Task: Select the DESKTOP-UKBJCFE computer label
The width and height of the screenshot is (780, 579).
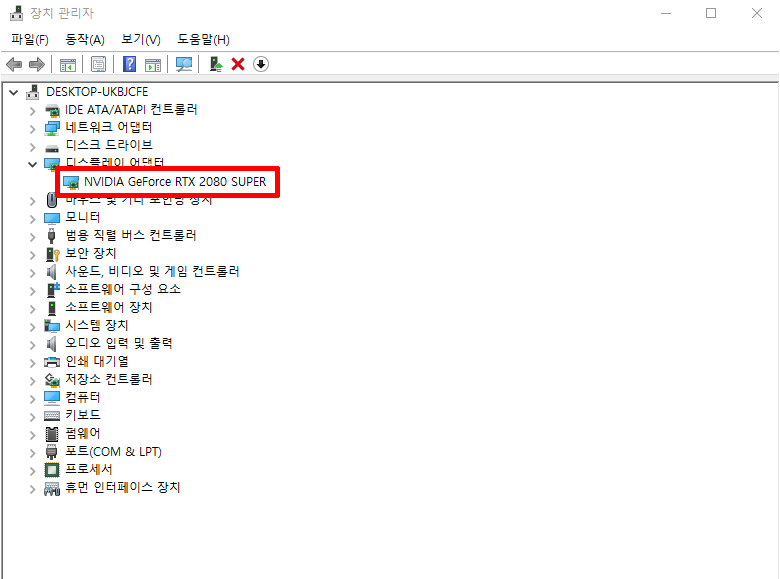Action: (97, 92)
